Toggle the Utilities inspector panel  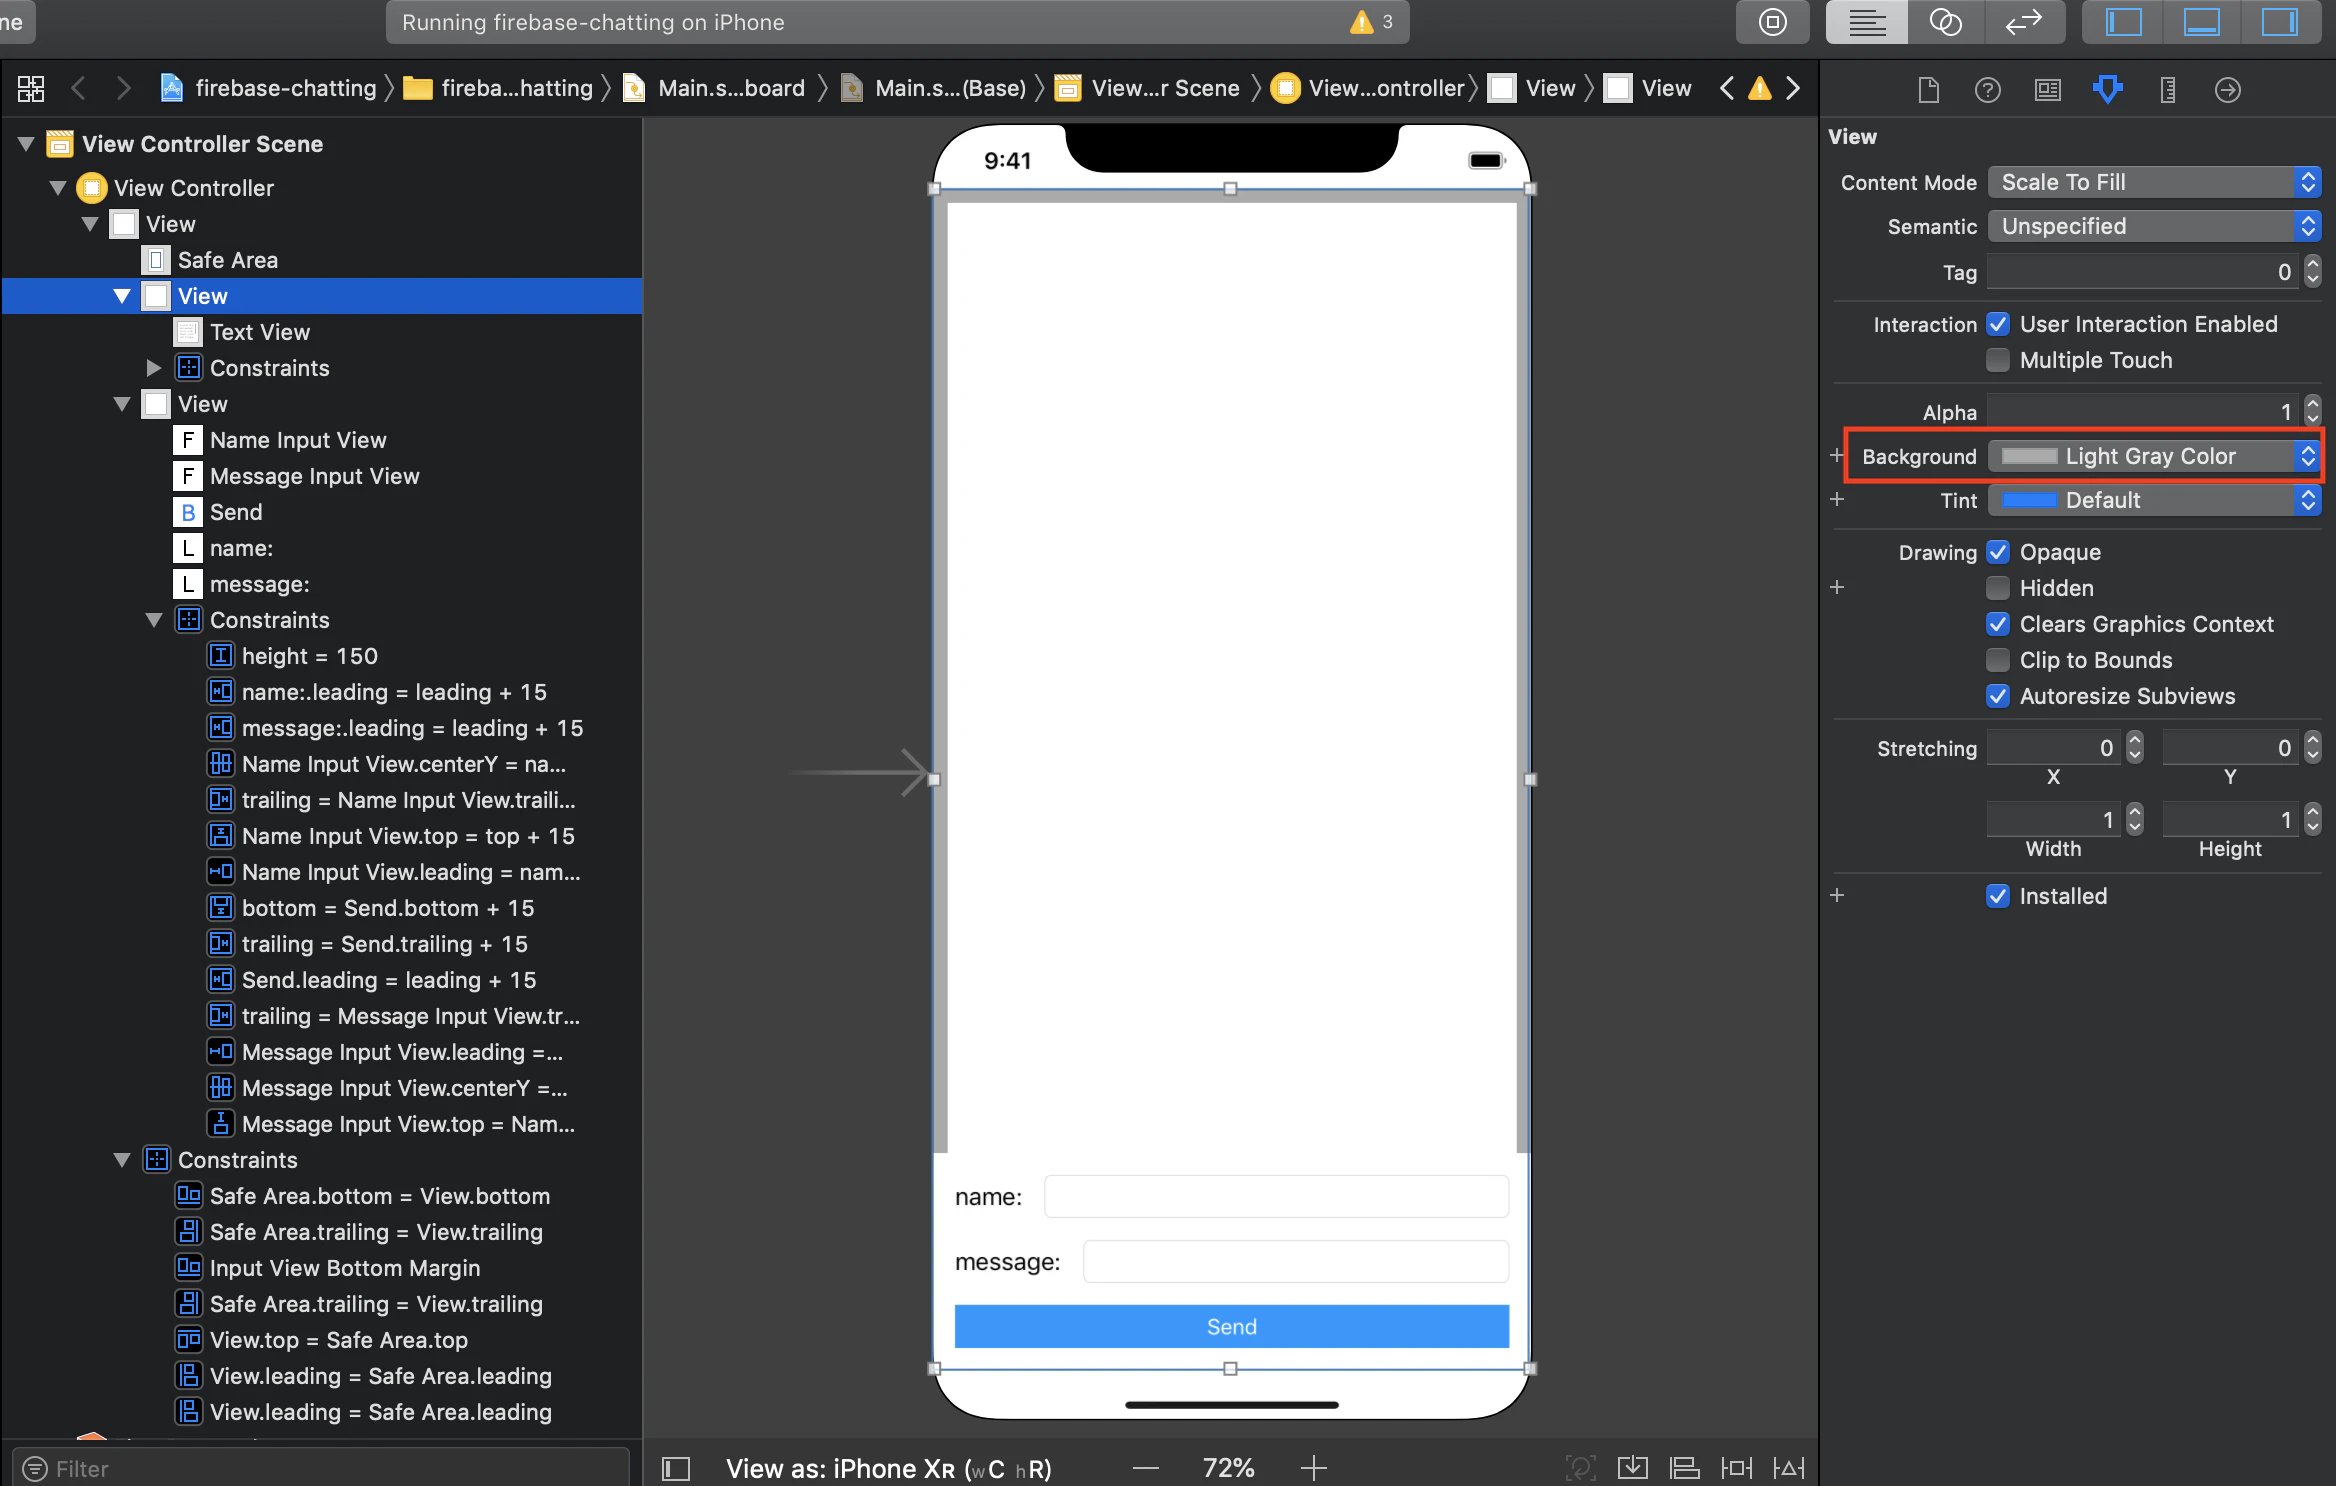pos(2280,22)
